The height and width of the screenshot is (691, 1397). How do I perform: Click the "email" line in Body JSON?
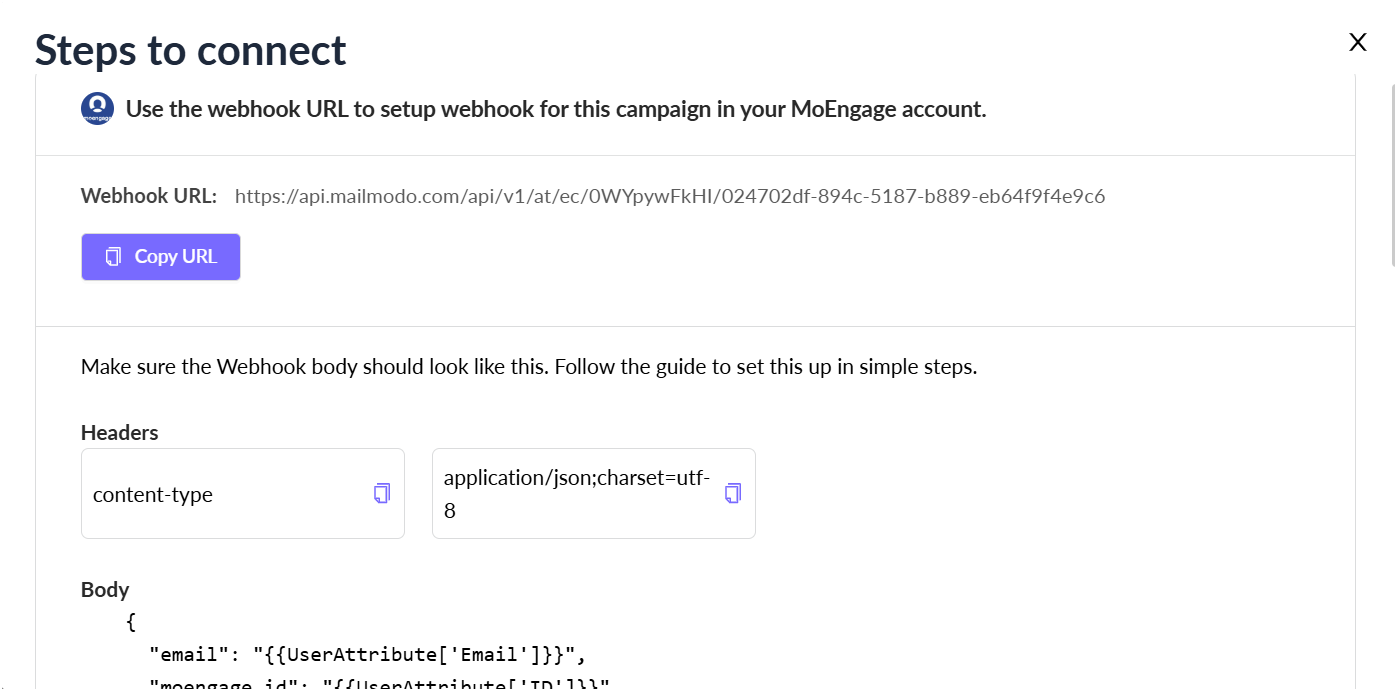tap(367, 655)
